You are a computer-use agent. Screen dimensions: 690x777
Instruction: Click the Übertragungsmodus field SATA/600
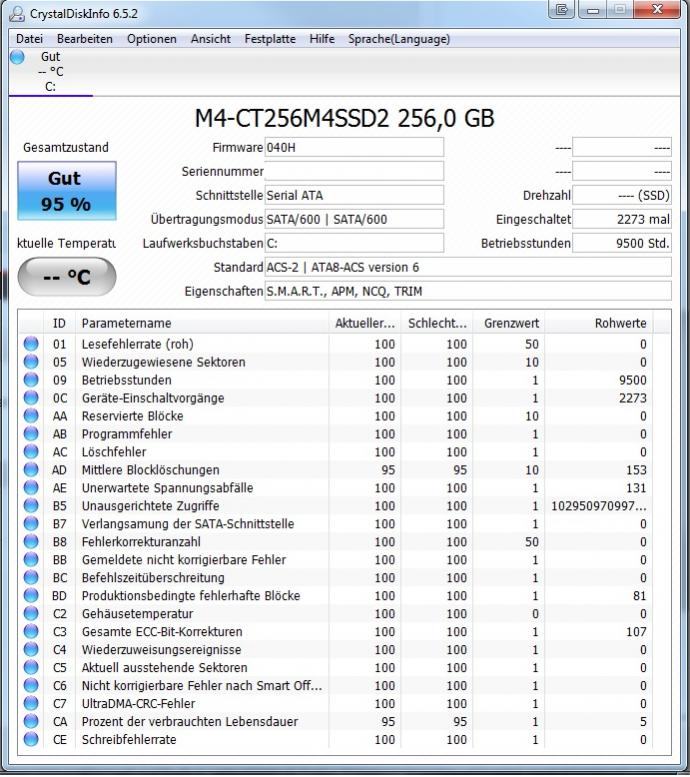[354, 219]
